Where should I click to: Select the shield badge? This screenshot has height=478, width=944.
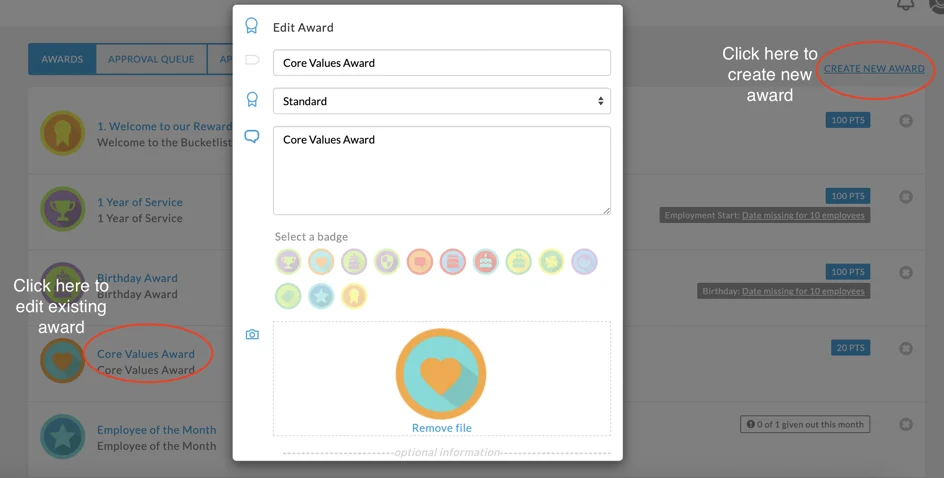point(387,262)
